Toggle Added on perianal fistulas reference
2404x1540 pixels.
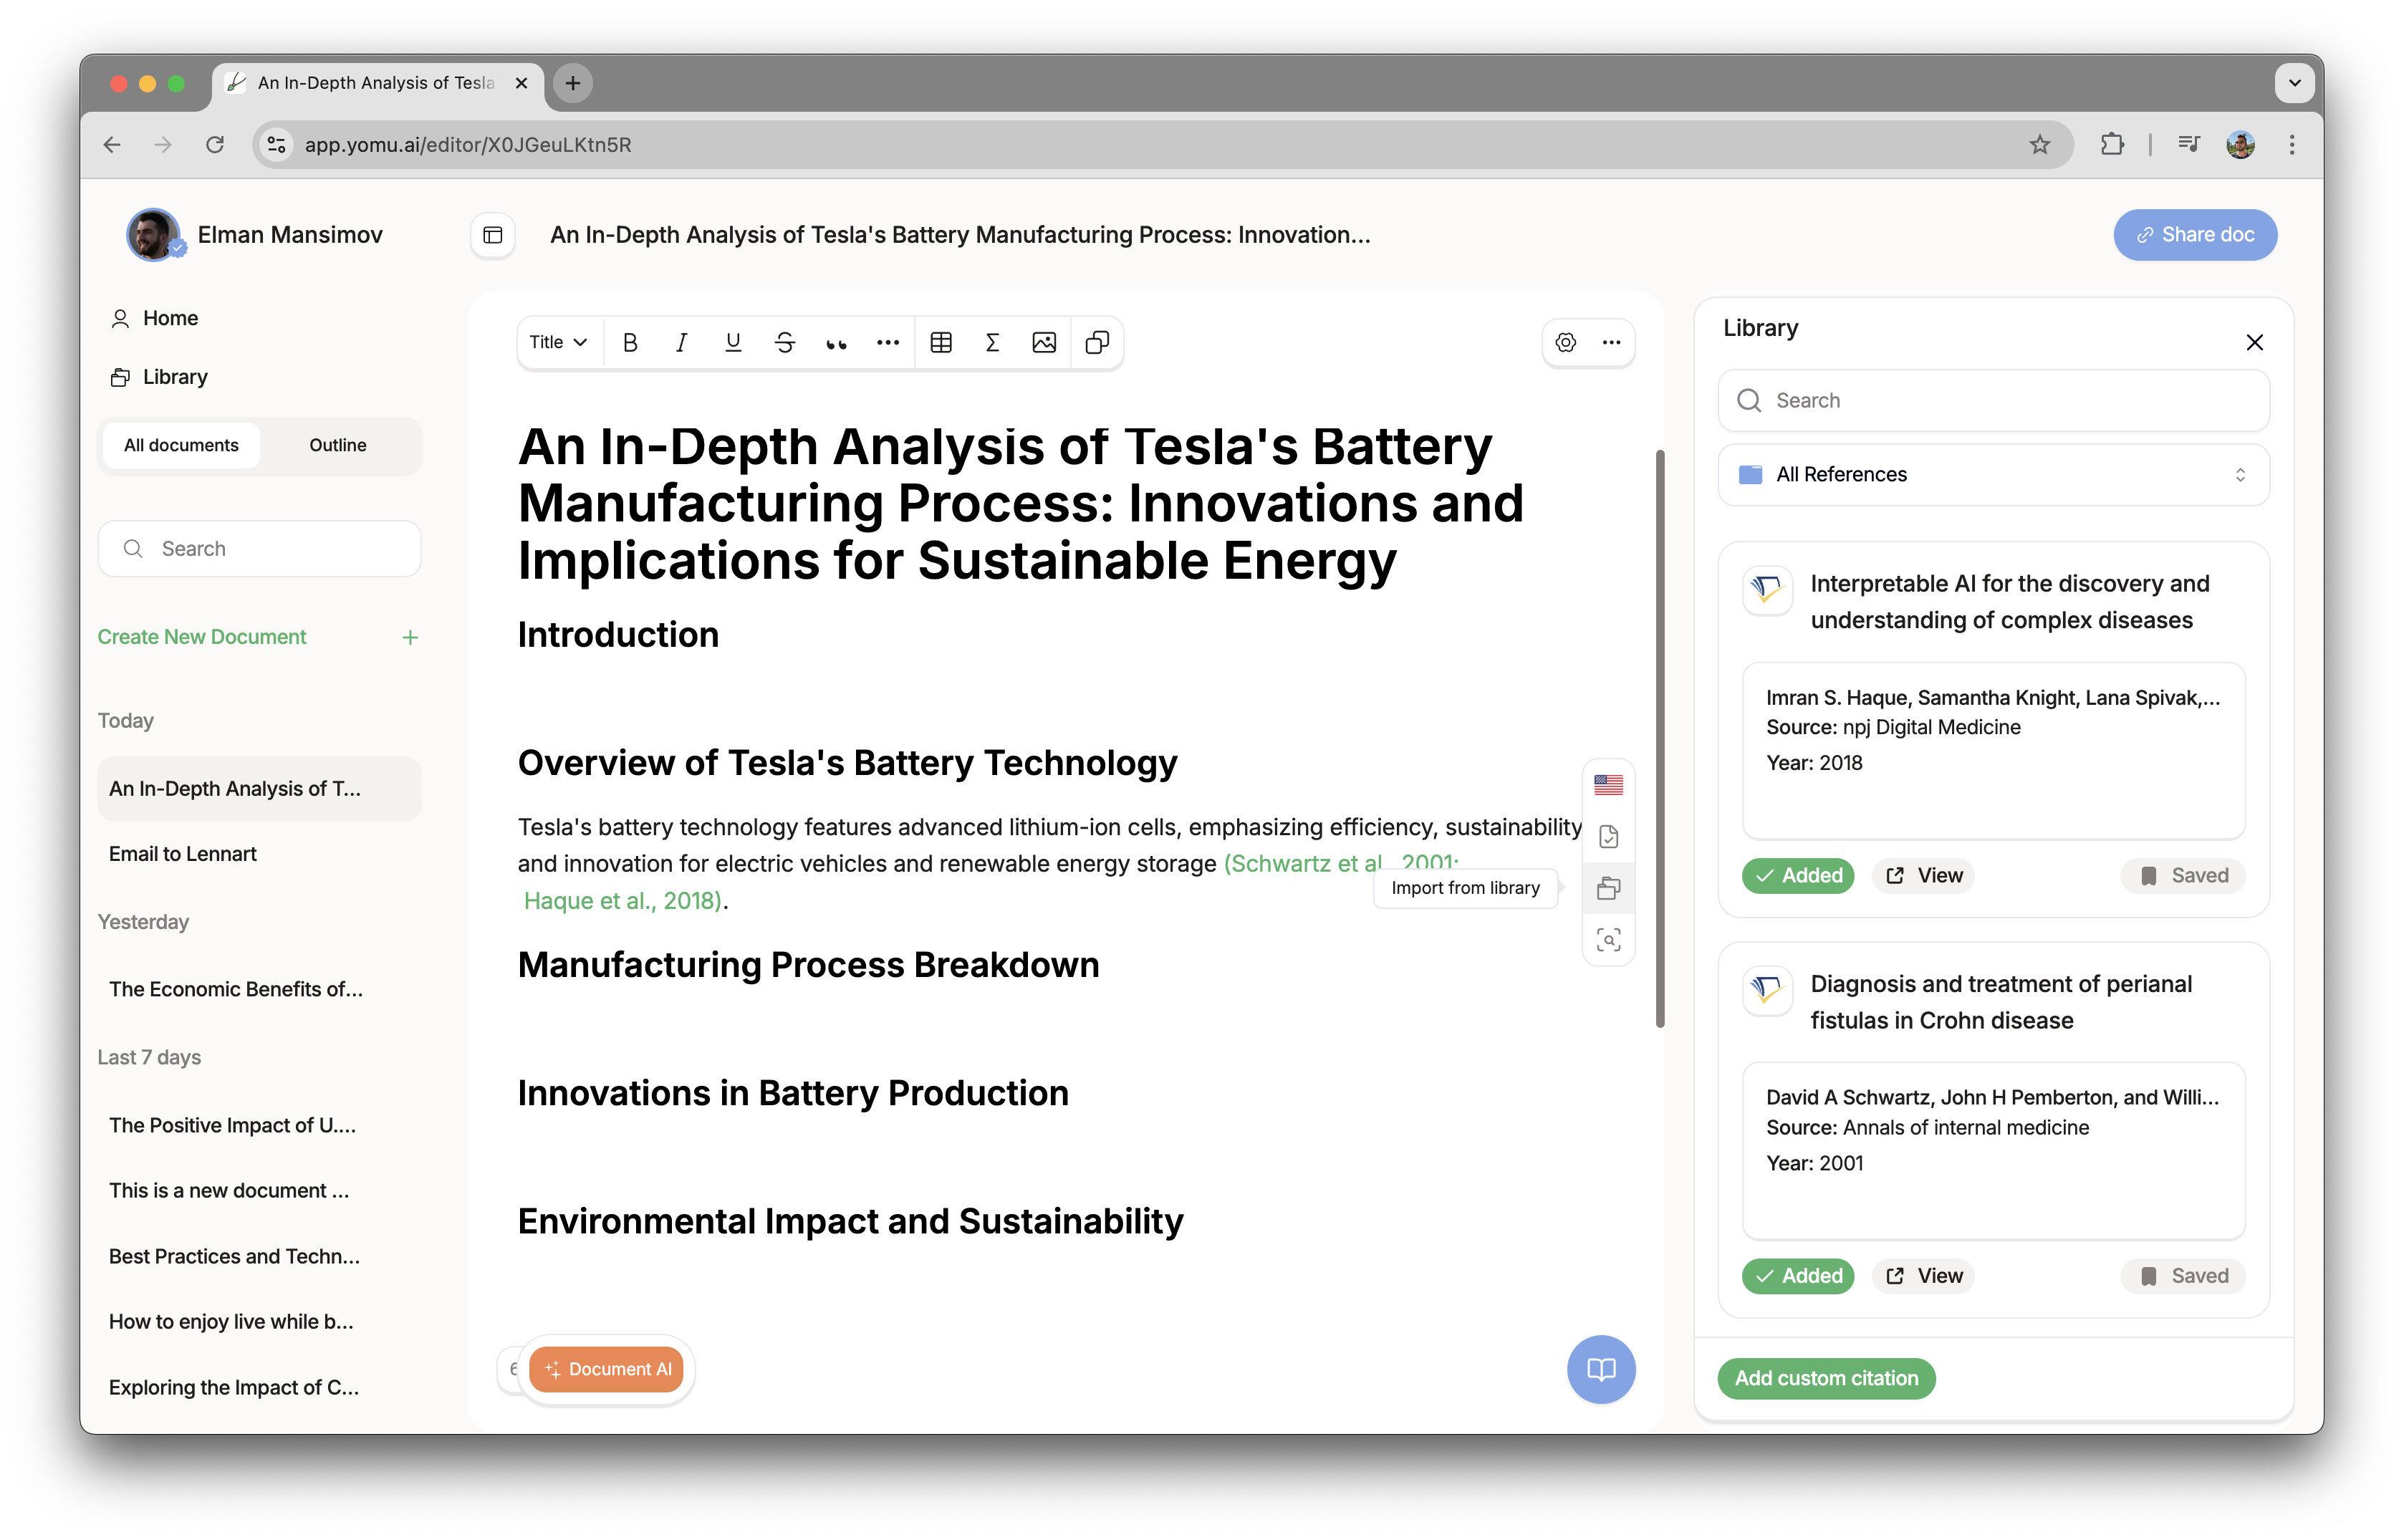pos(1798,1275)
